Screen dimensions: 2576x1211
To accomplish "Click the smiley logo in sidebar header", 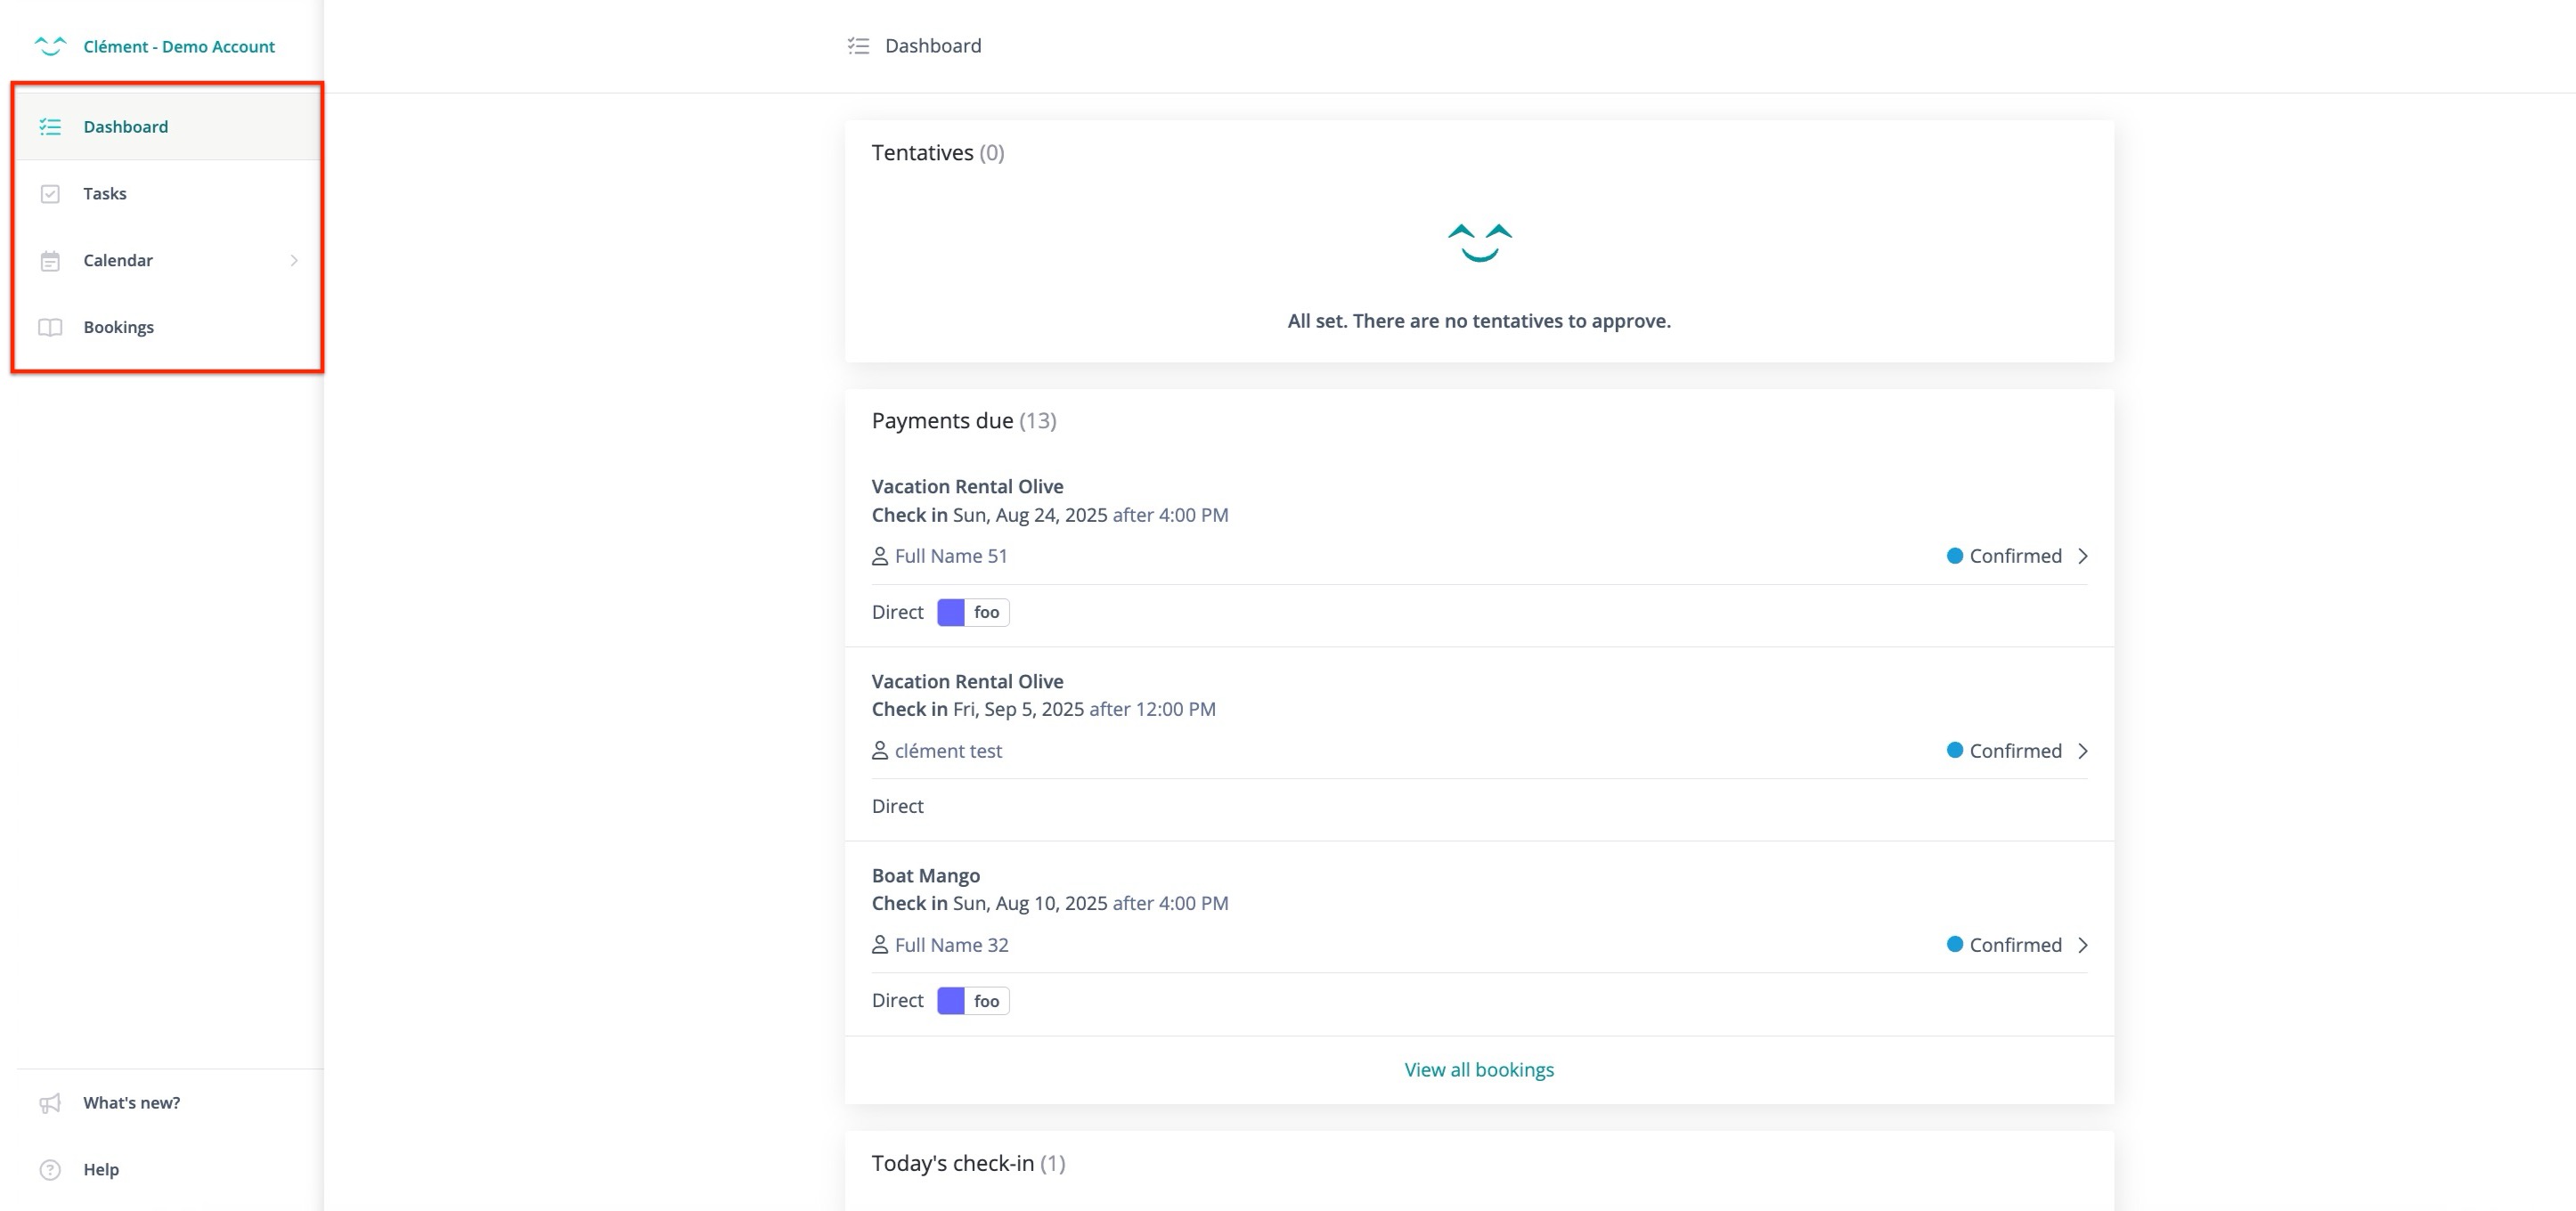I will click(x=49, y=45).
